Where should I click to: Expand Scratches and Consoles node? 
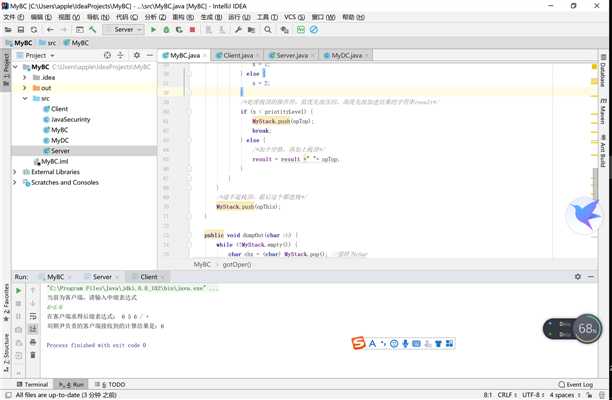(15, 183)
